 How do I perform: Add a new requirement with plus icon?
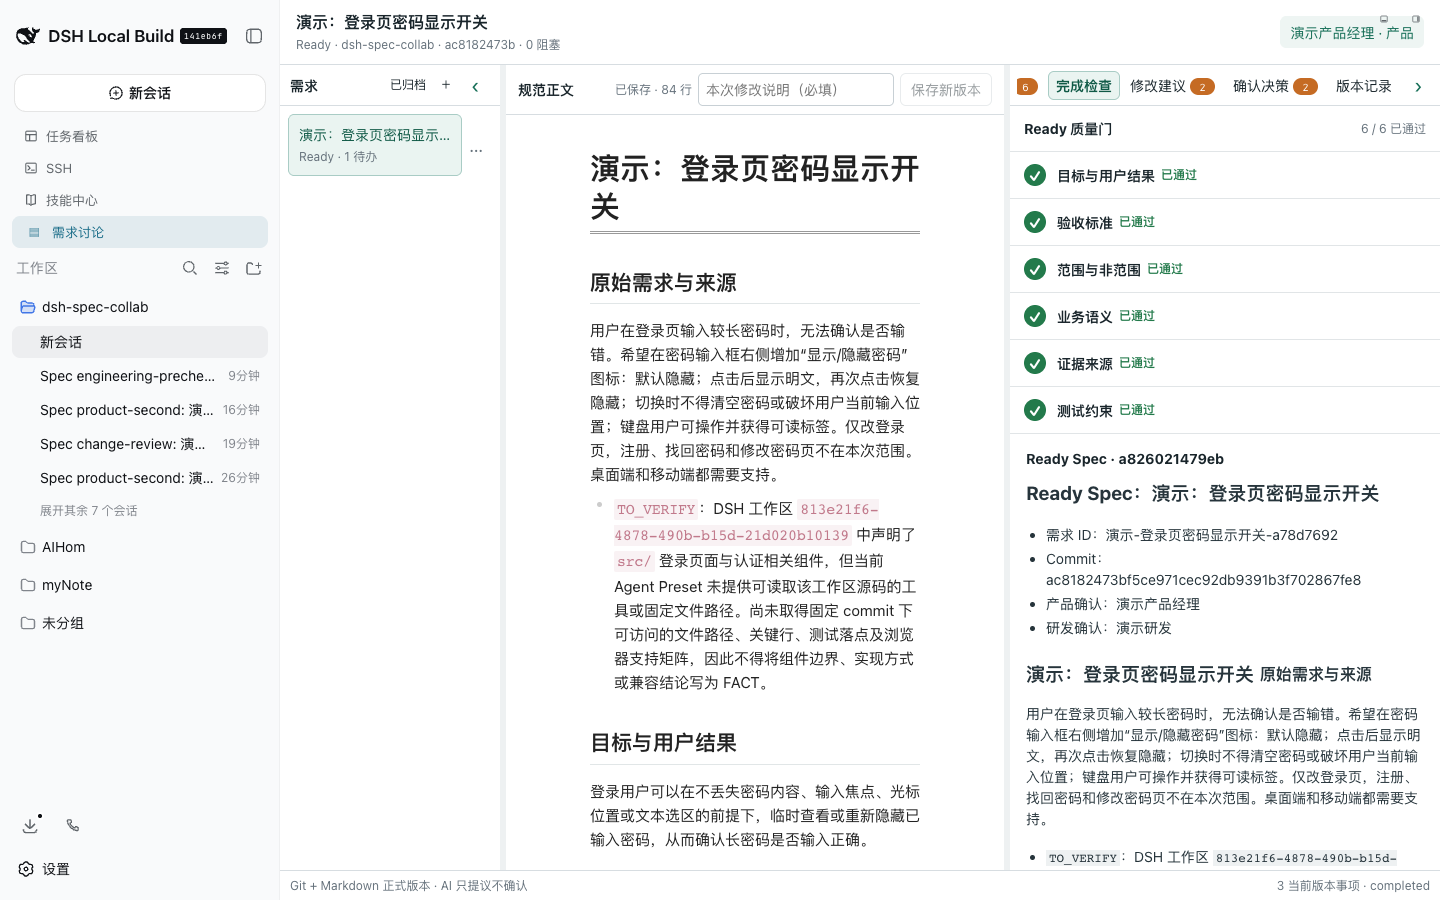click(446, 86)
